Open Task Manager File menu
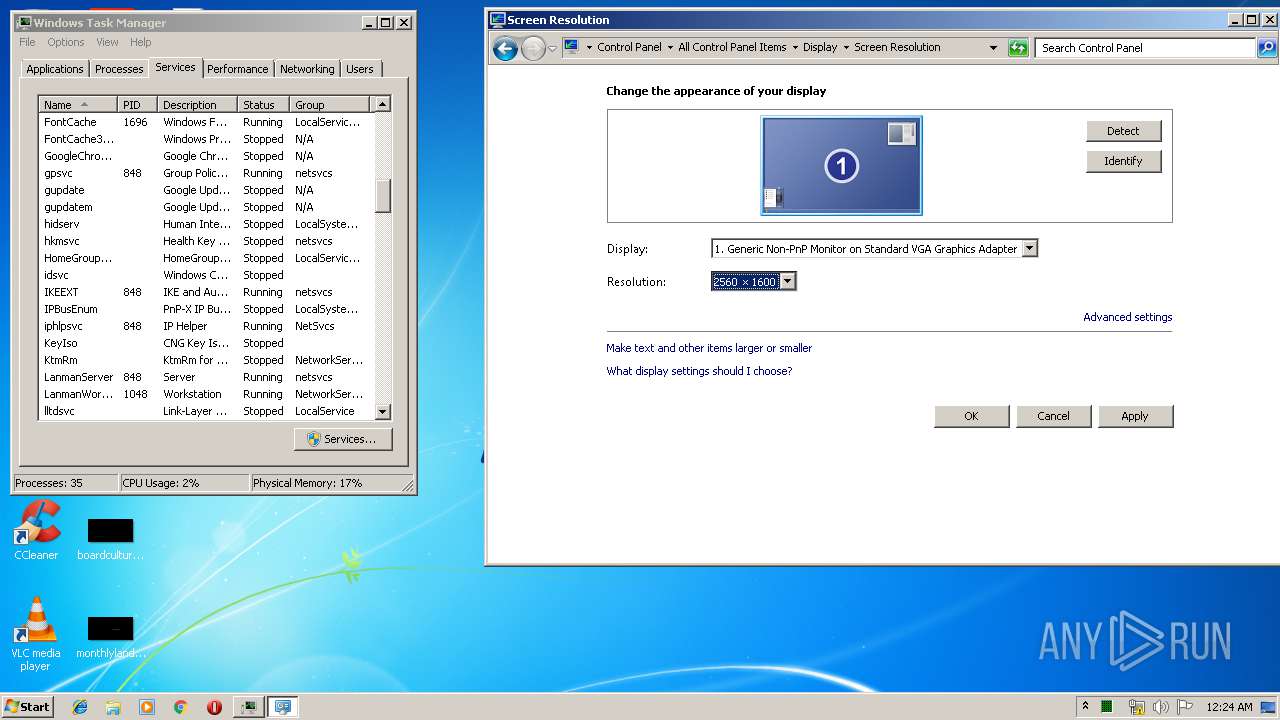 tap(27, 42)
